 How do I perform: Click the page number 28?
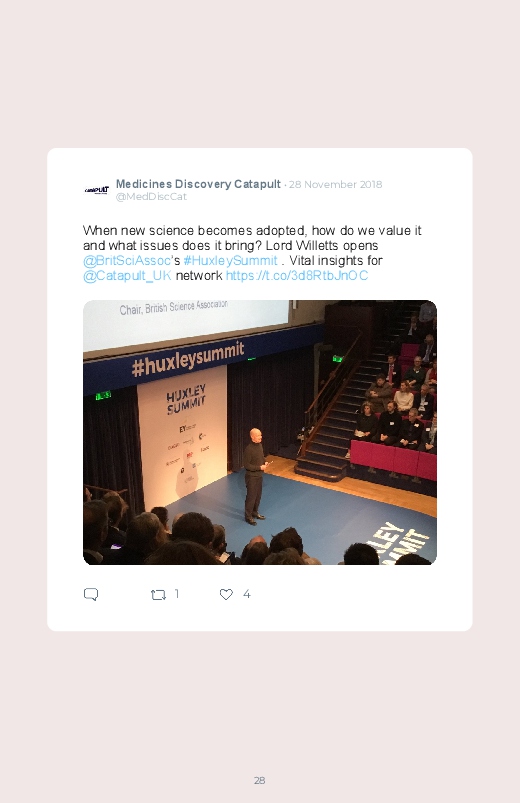point(260,780)
